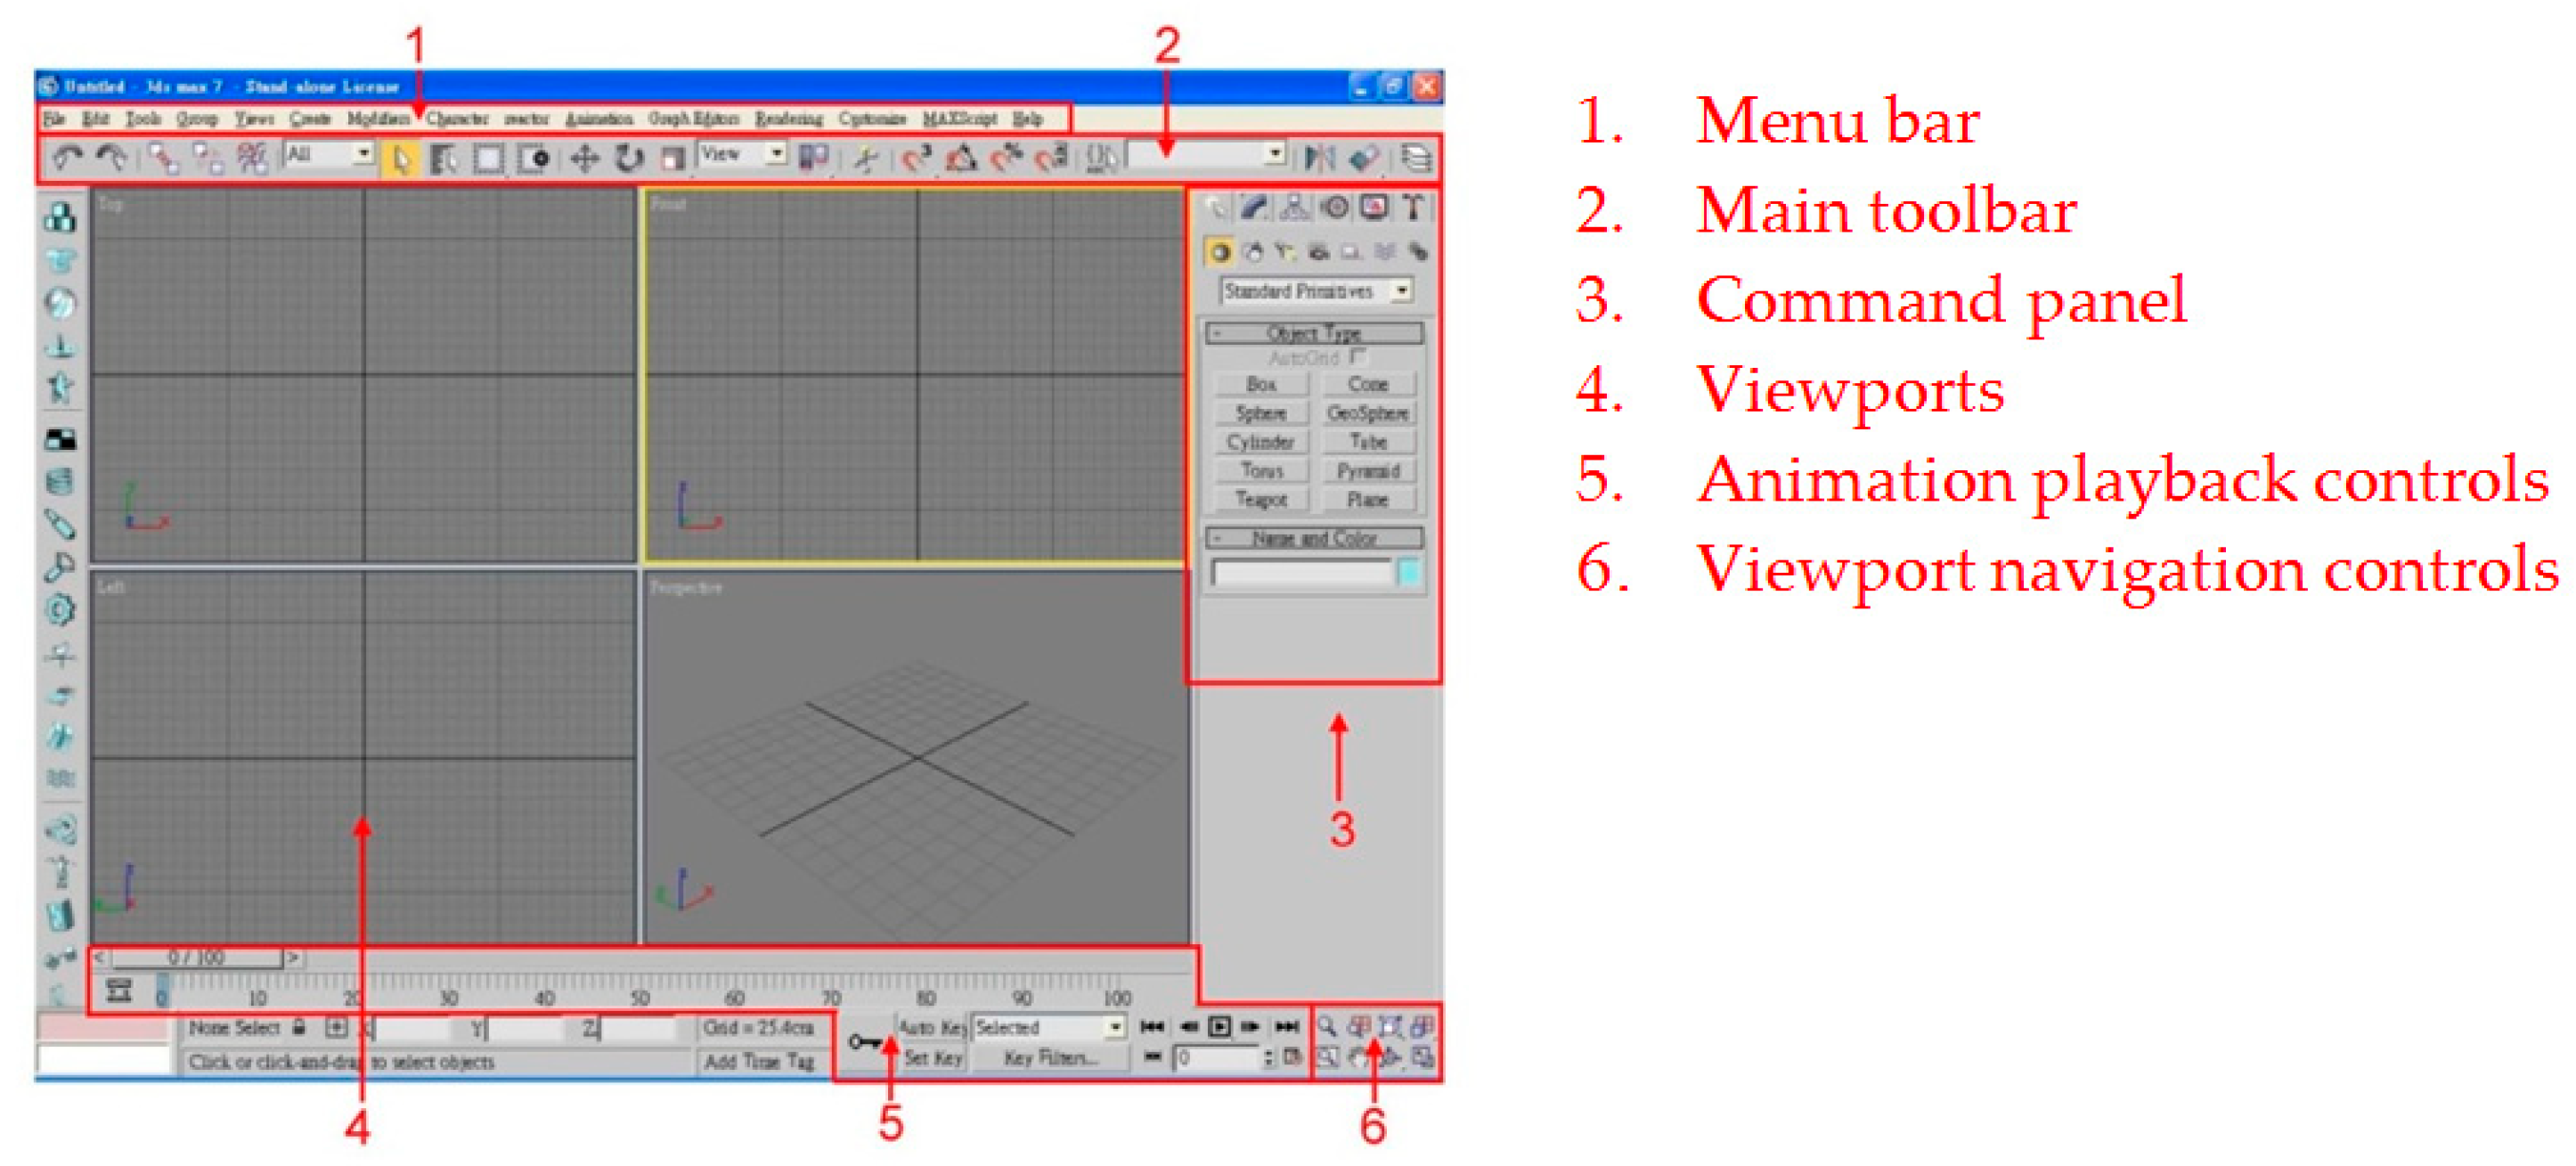Click the Teapot primitive button
Image resolution: width=2576 pixels, height=1166 pixels.
tap(1261, 499)
